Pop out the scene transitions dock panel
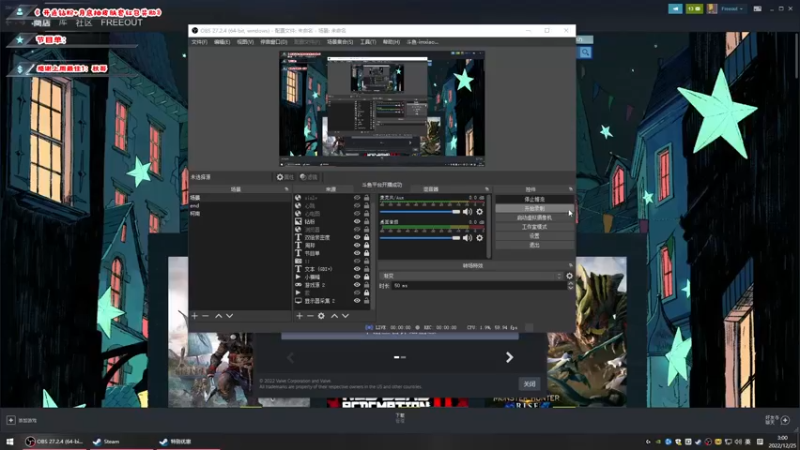800x450 pixels. pos(570,265)
